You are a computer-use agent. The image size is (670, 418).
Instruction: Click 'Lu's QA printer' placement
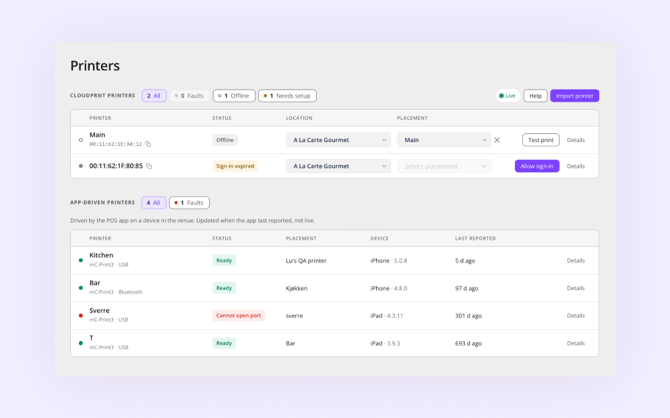pyautogui.click(x=306, y=260)
